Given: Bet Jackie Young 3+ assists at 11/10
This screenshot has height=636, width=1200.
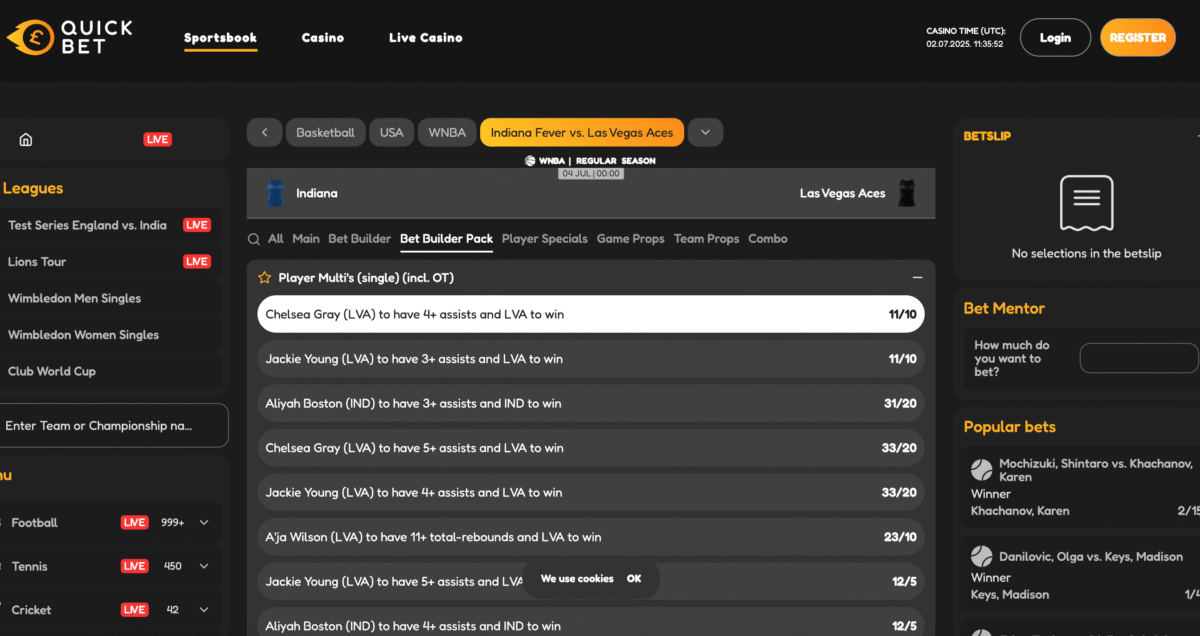Looking at the screenshot, I should coord(591,359).
